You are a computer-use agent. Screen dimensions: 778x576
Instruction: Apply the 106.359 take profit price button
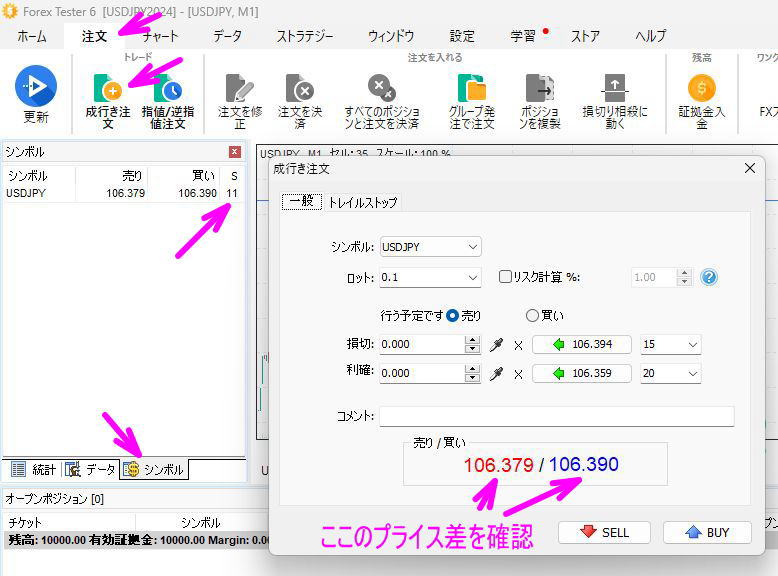pyautogui.click(x=582, y=373)
